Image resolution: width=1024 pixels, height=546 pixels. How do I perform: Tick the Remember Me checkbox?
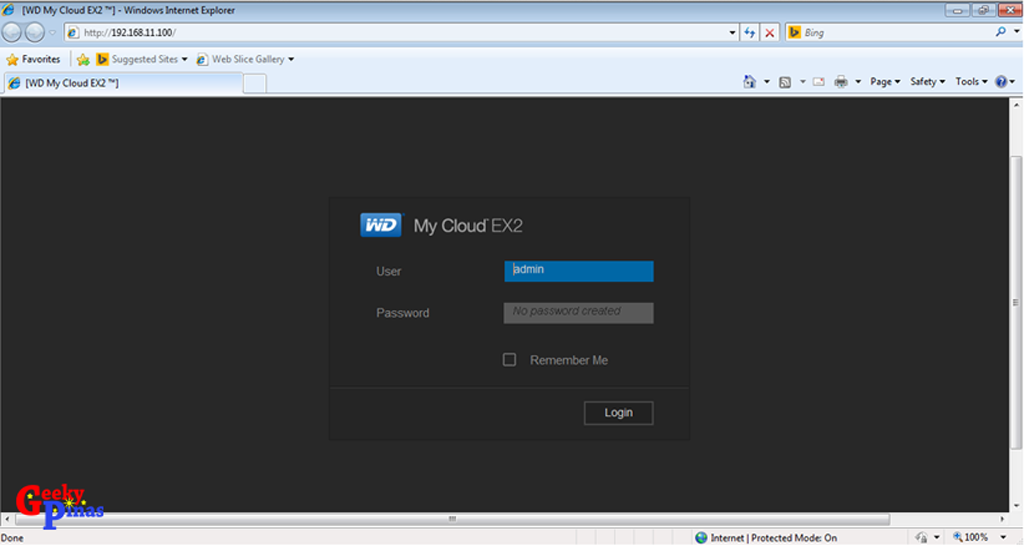pyautogui.click(x=509, y=360)
